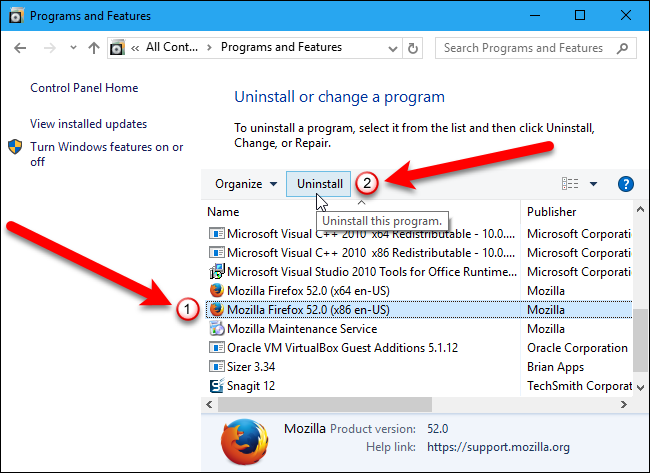
Task: Click the Back navigation arrow
Action: (x=18, y=48)
